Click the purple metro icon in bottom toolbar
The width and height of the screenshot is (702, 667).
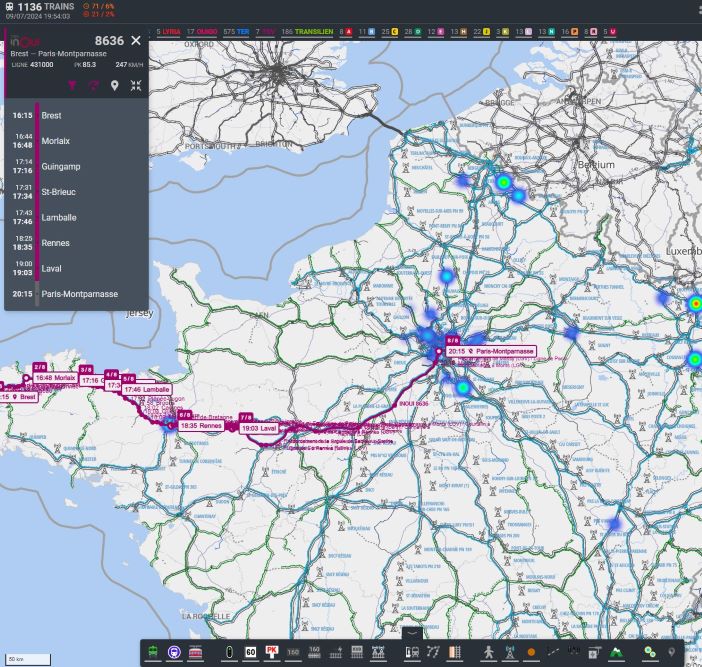coord(175,652)
